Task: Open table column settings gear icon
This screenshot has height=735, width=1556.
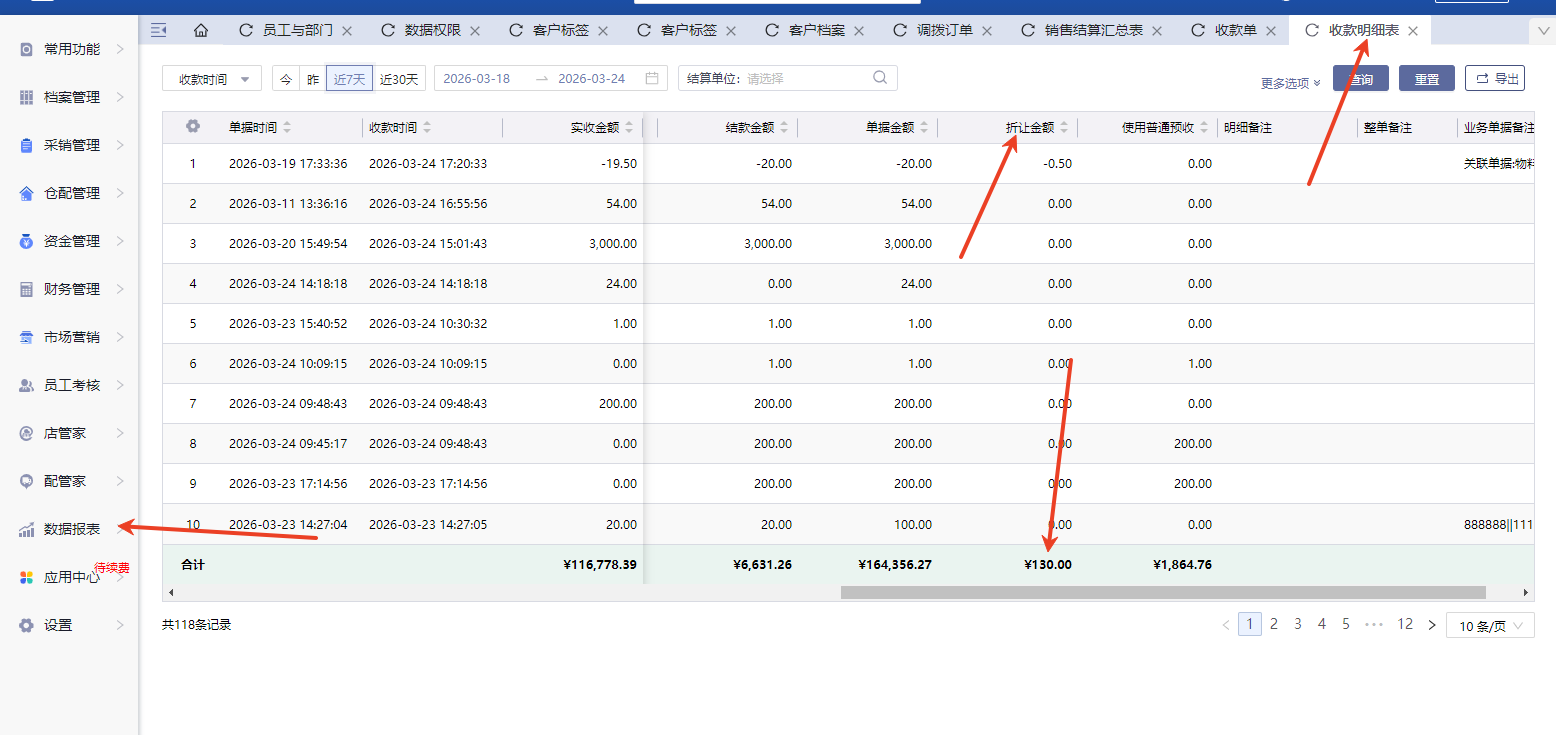Action: point(193,127)
